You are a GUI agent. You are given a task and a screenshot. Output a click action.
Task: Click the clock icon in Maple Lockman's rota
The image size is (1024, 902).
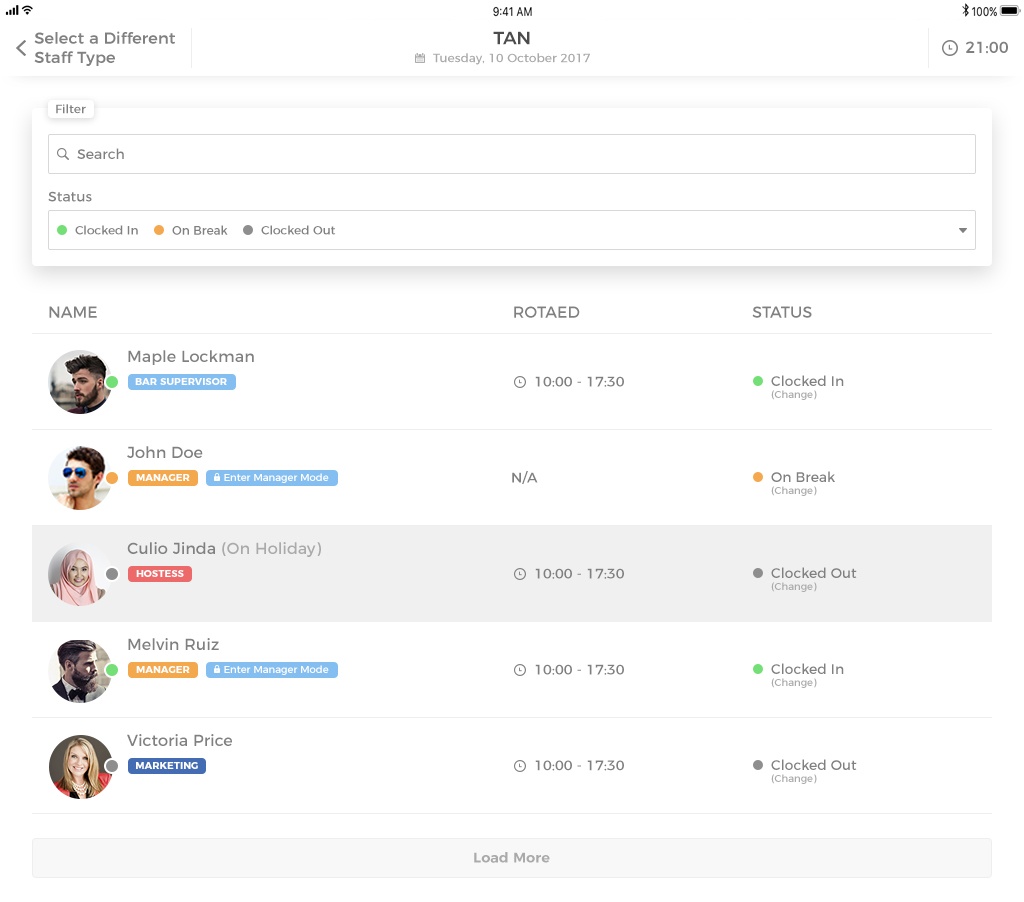[x=519, y=382]
